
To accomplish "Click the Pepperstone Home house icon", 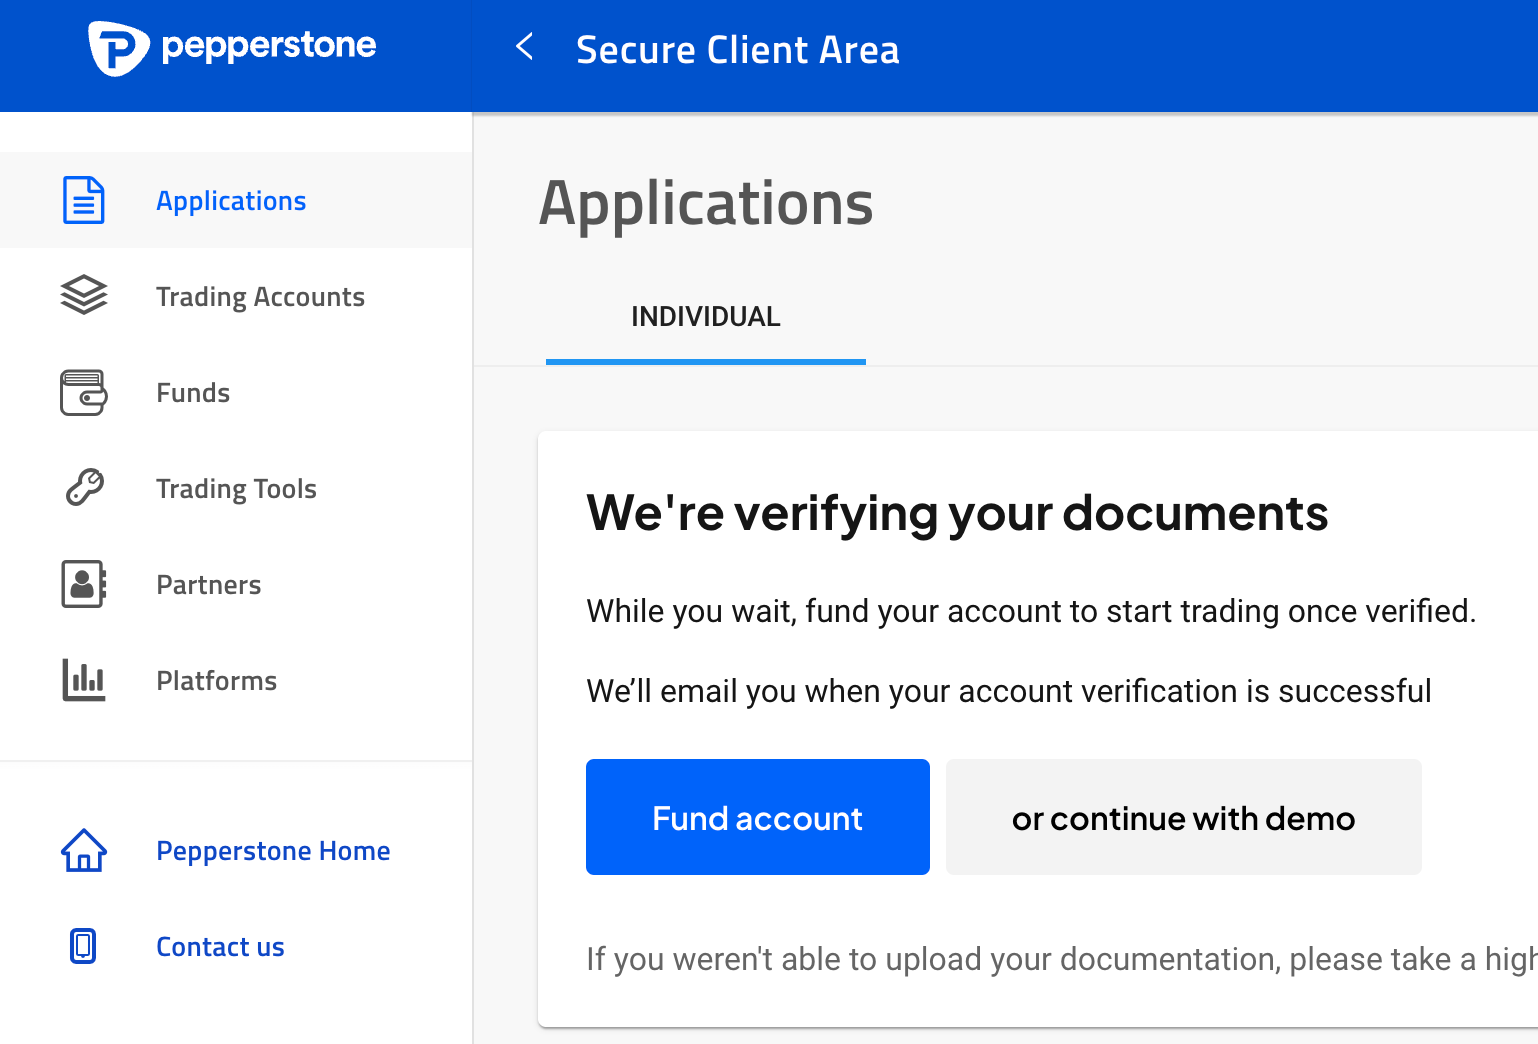I will point(84,850).
